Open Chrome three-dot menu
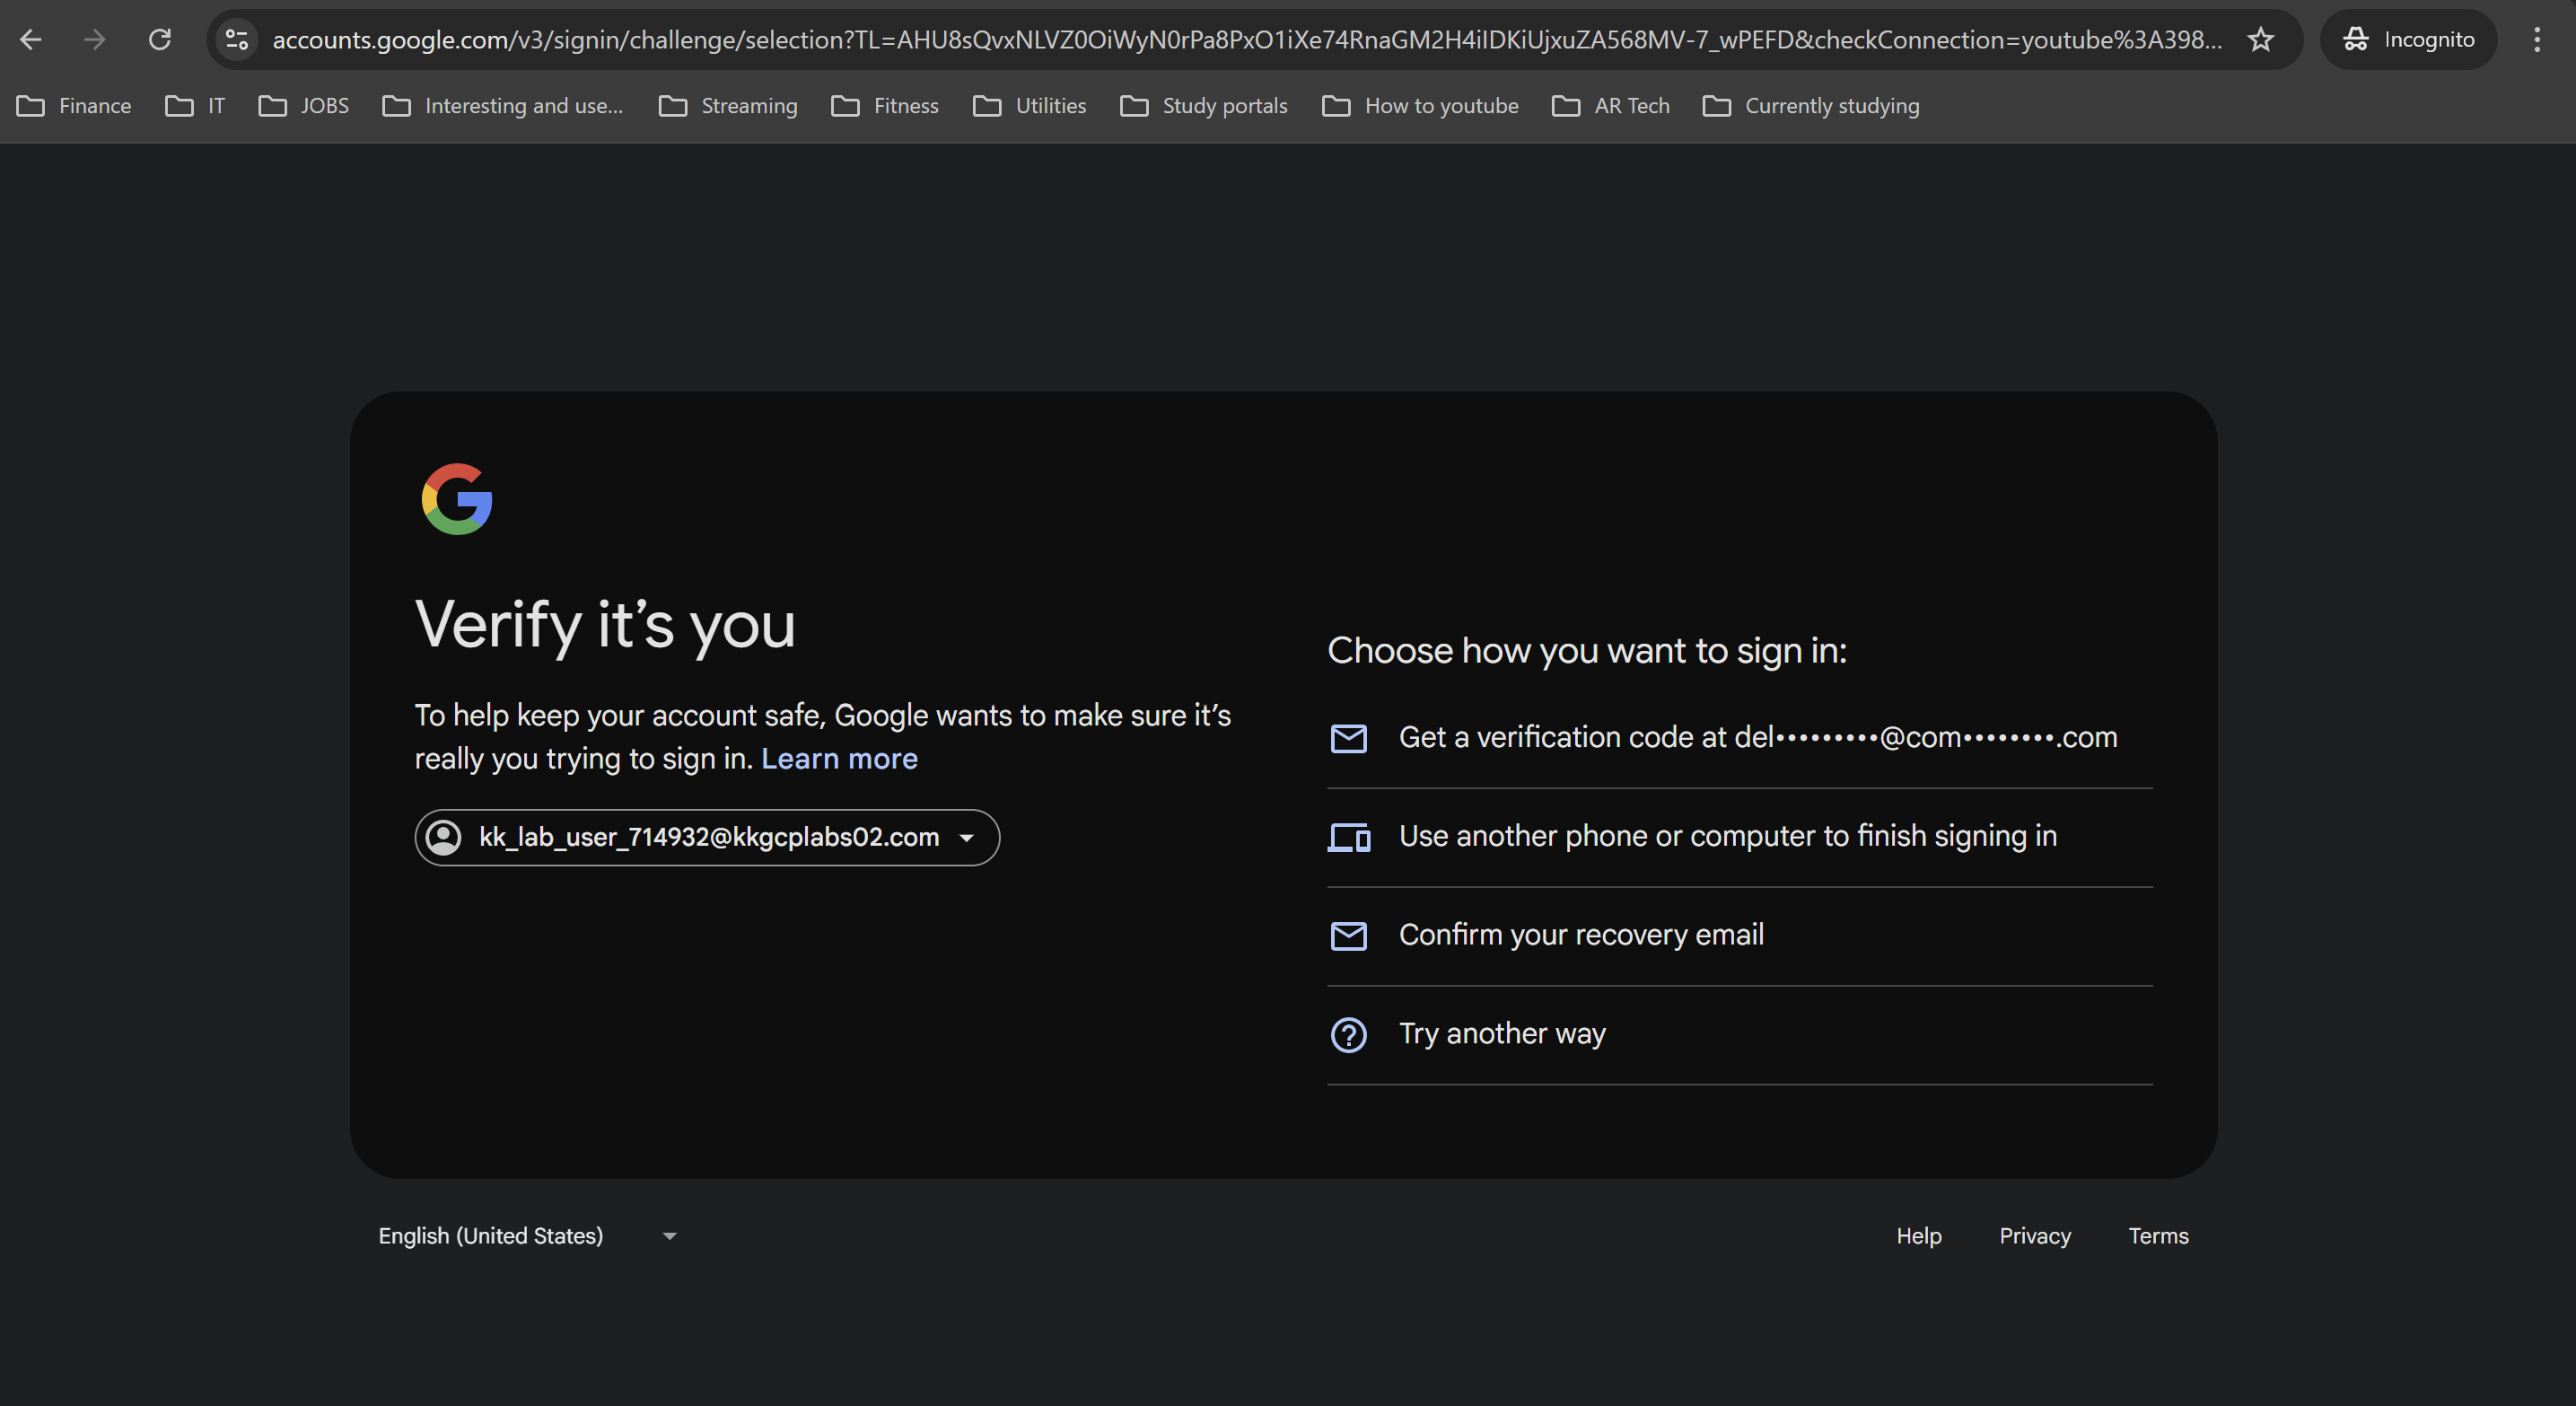This screenshot has width=2576, height=1406. (2537, 40)
